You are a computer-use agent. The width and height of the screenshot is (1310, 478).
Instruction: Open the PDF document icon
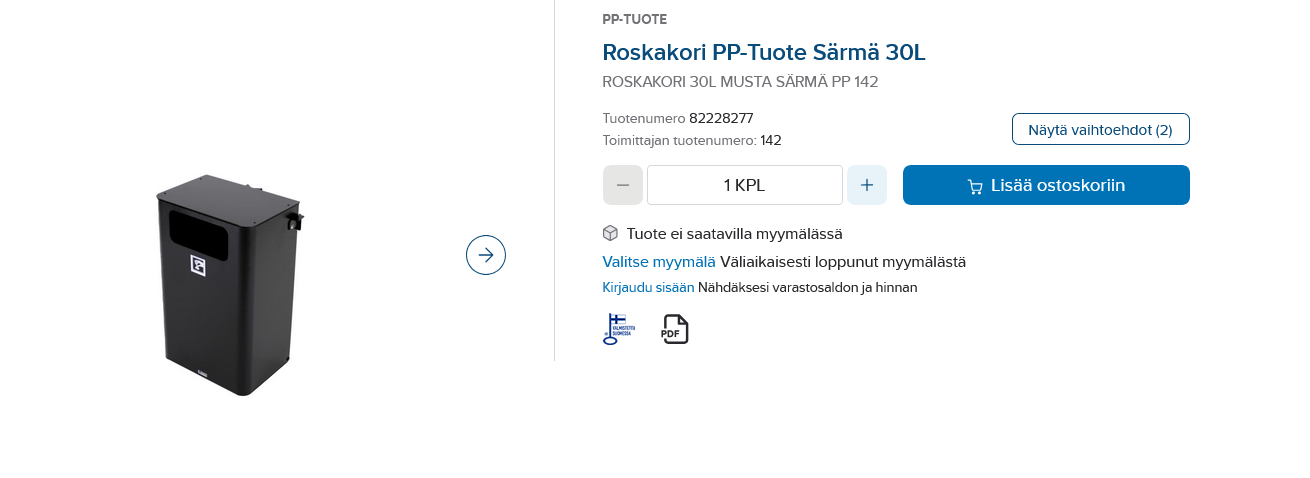click(x=675, y=329)
